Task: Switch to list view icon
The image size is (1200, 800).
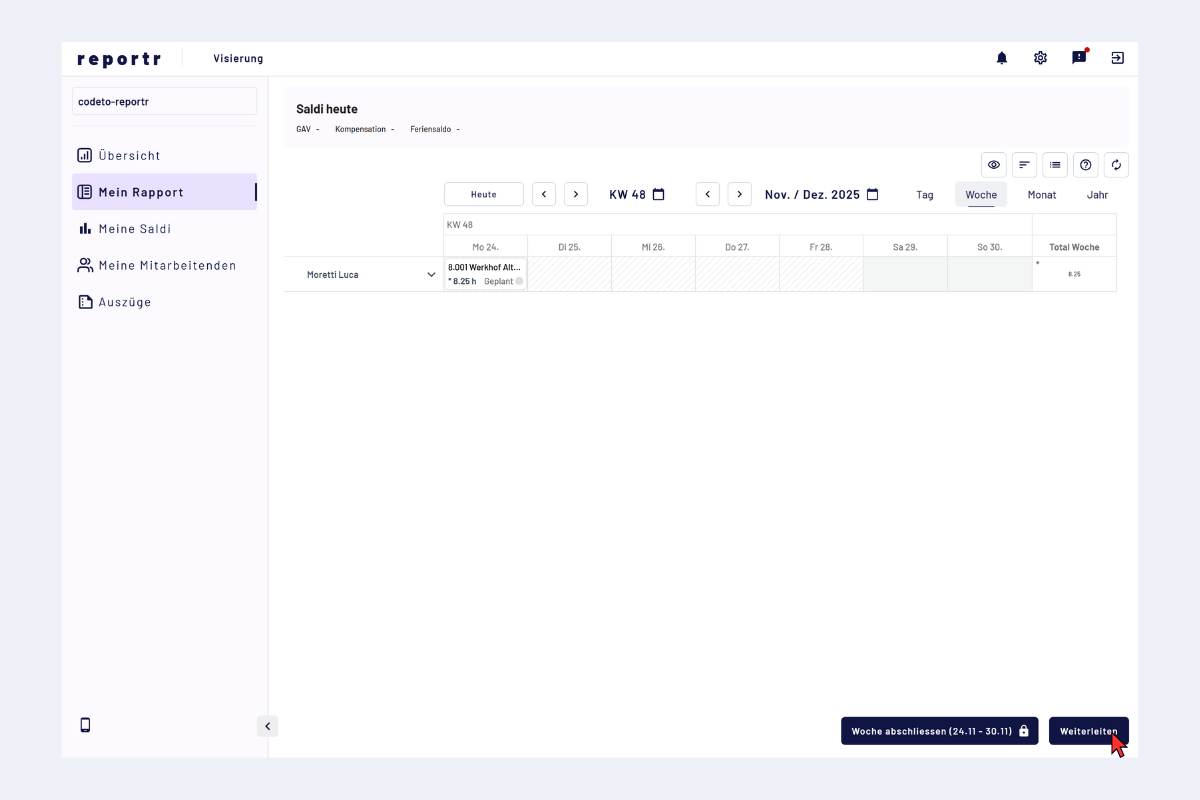Action: [x=1055, y=165]
